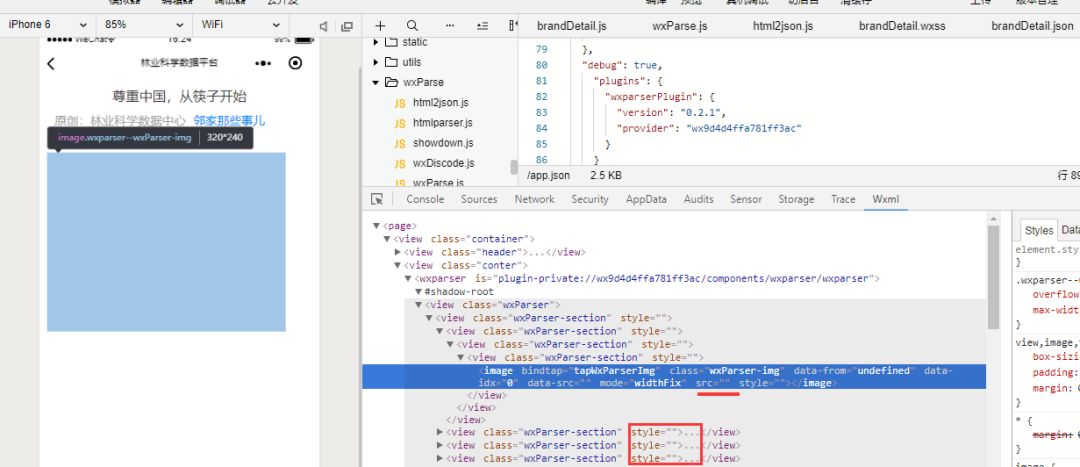Switch to the brandDetail.json editor tab
Screen dimensions: 1080x467
pyautogui.click(x=1032, y=26)
